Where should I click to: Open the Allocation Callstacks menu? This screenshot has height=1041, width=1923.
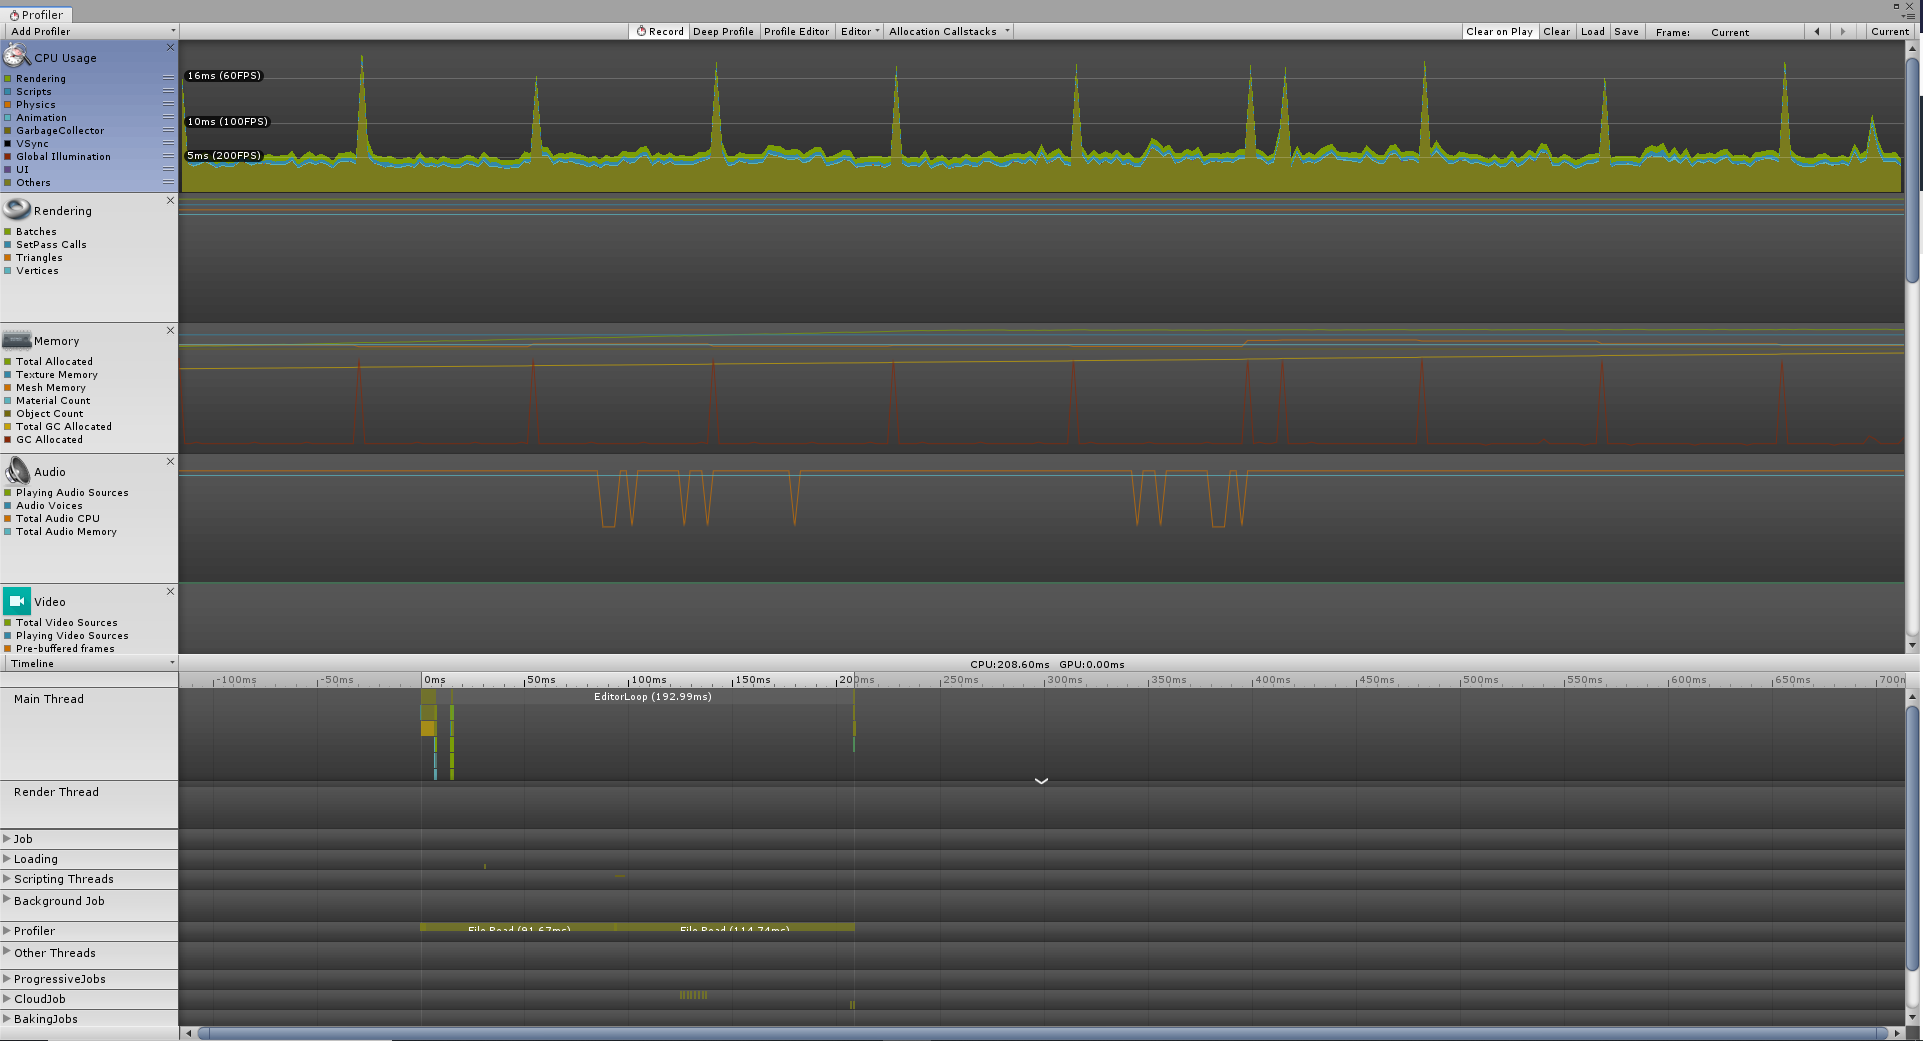(x=949, y=32)
